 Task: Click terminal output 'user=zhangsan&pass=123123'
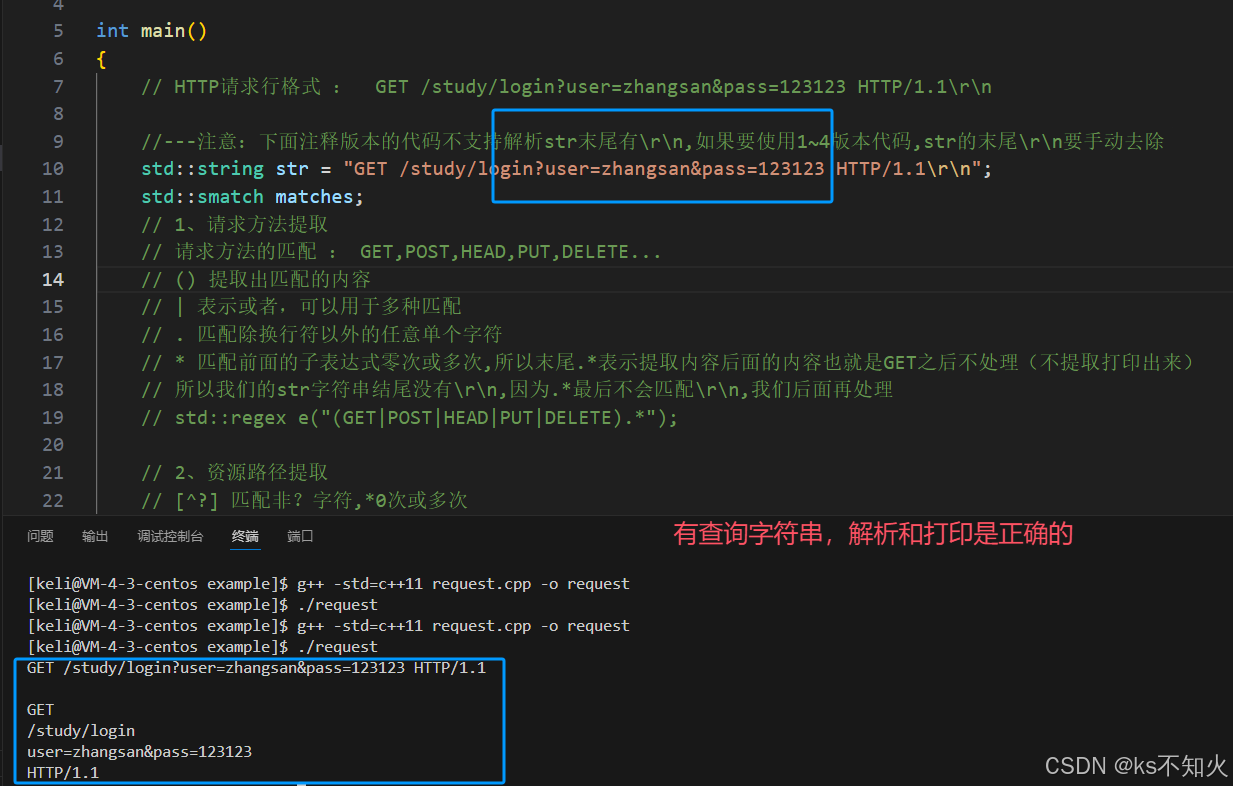coord(139,752)
